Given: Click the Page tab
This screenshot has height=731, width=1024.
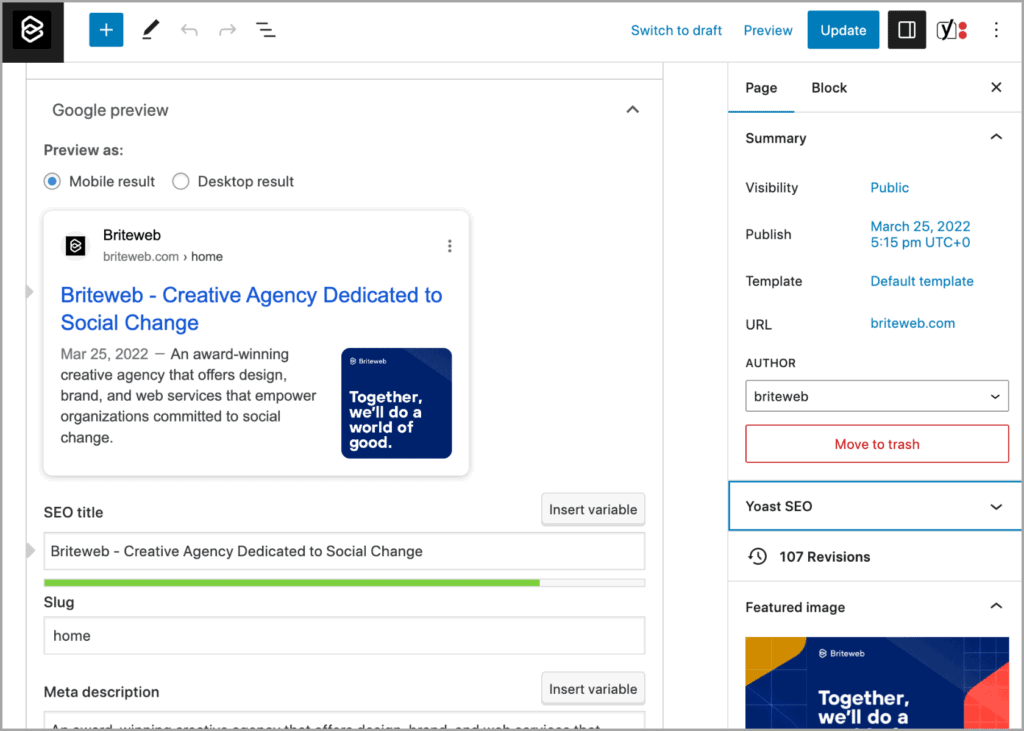Looking at the screenshot, I should coord(761,87).
